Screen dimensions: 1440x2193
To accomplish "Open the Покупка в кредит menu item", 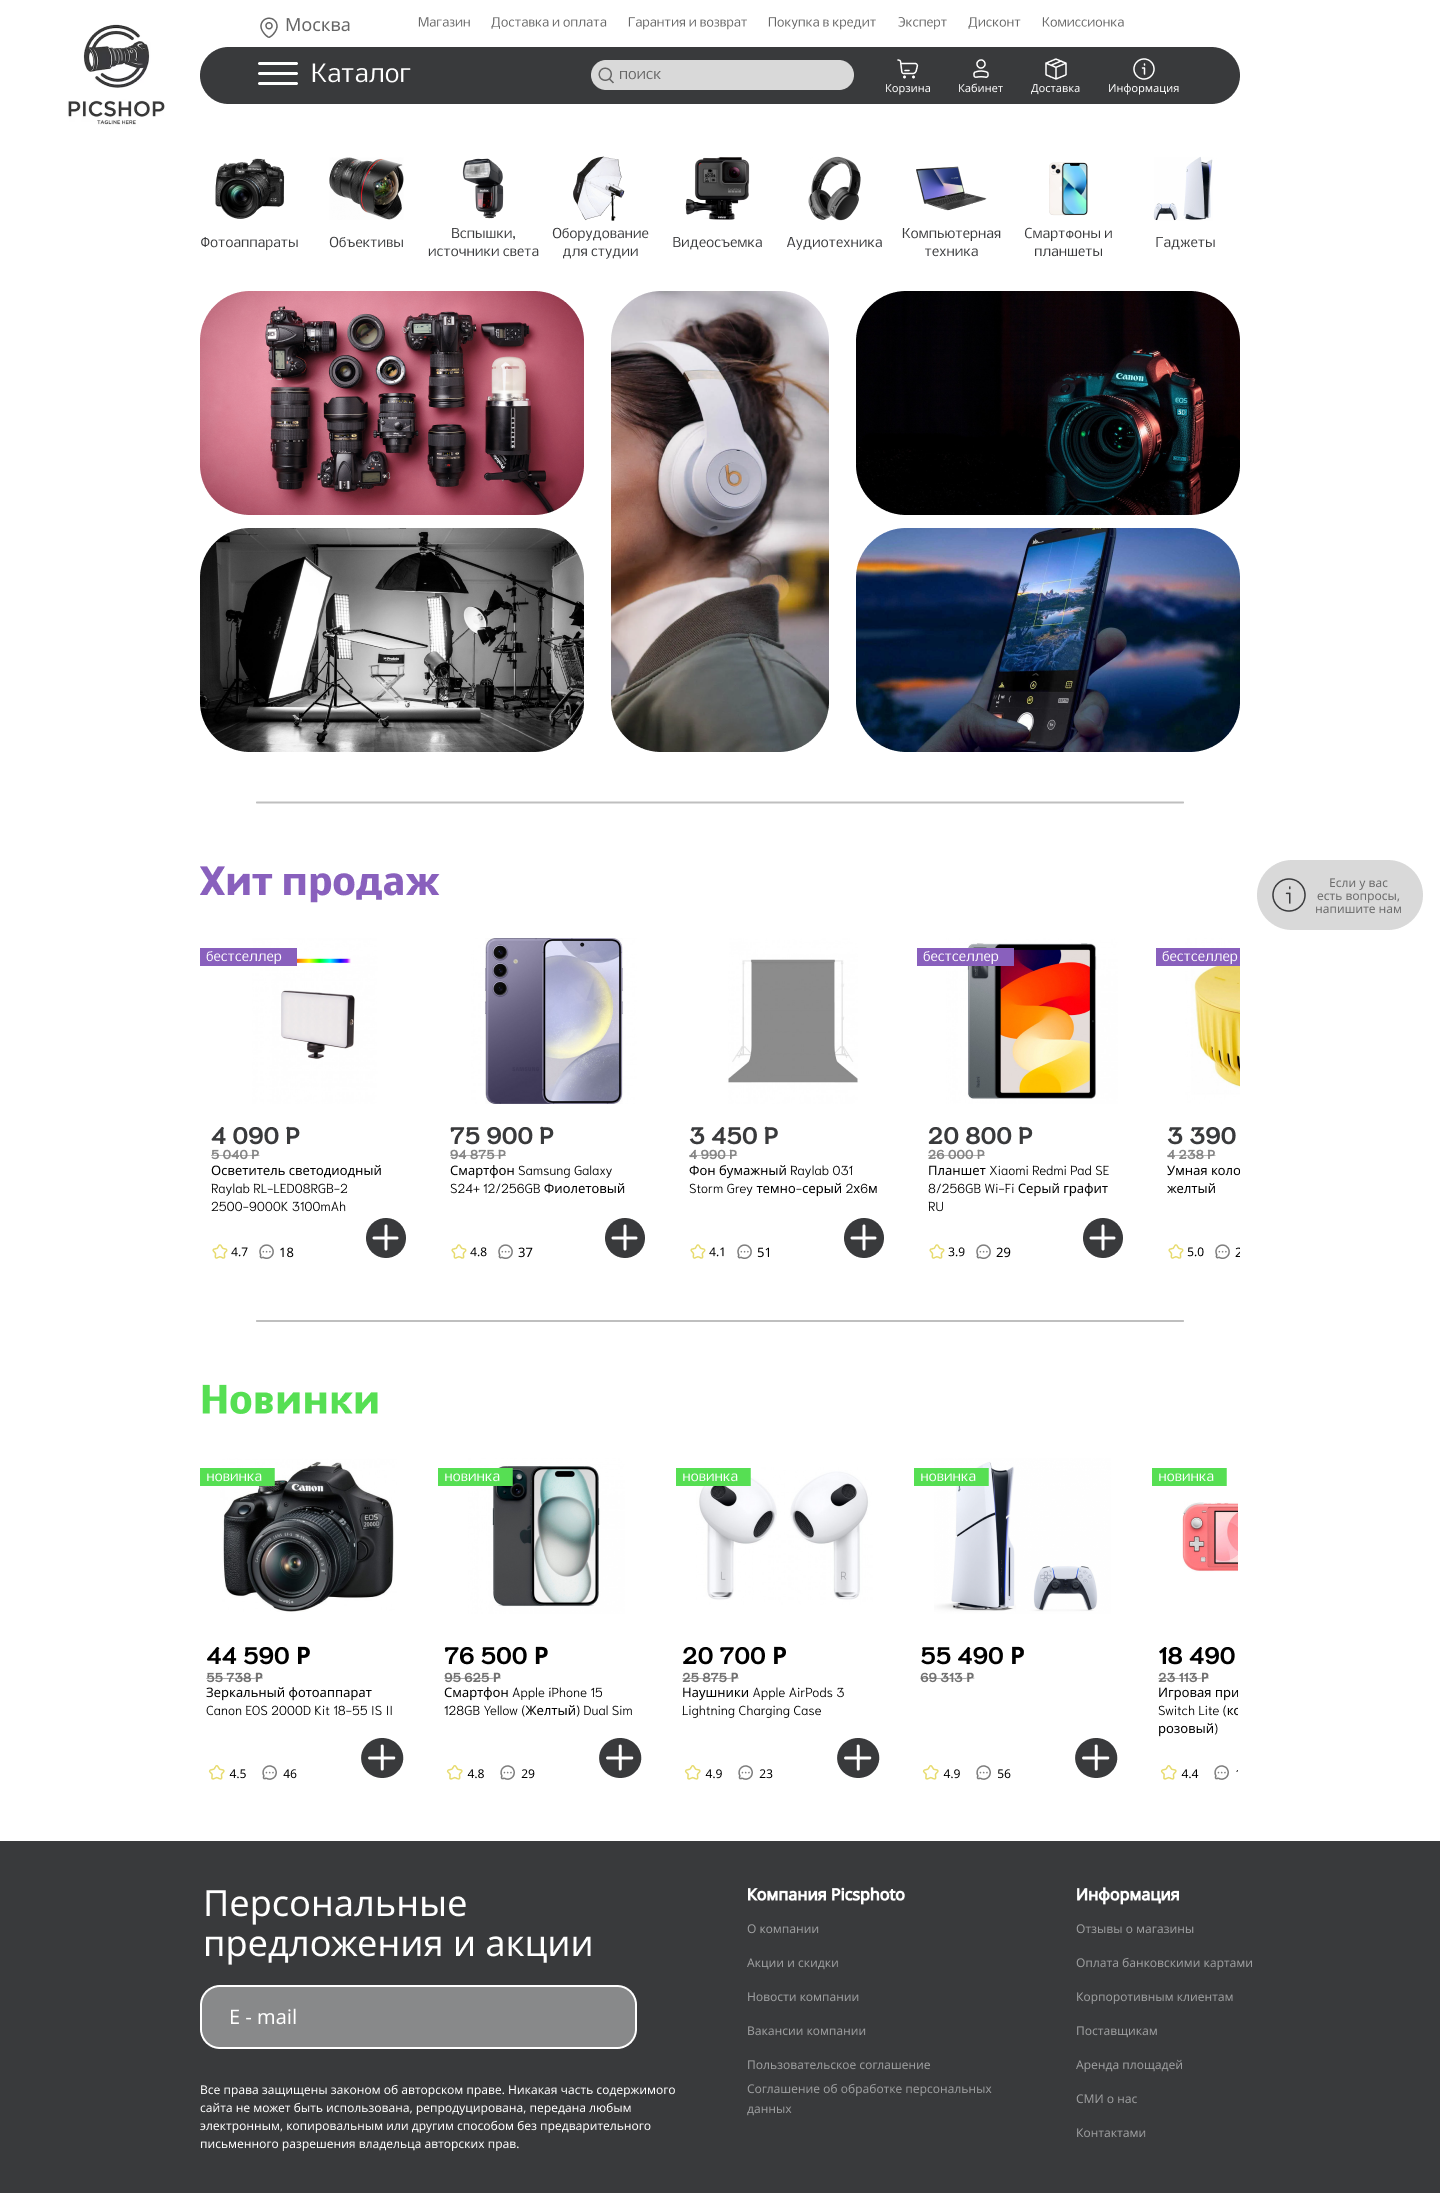I will point(821,22).
